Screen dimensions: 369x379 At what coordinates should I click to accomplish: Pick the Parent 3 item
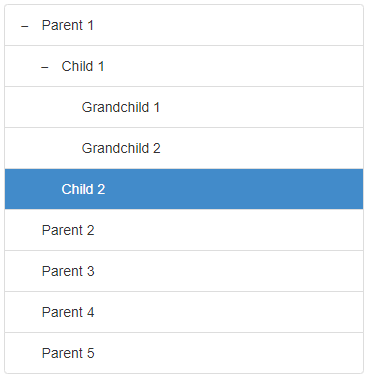(x=184, y=271)
